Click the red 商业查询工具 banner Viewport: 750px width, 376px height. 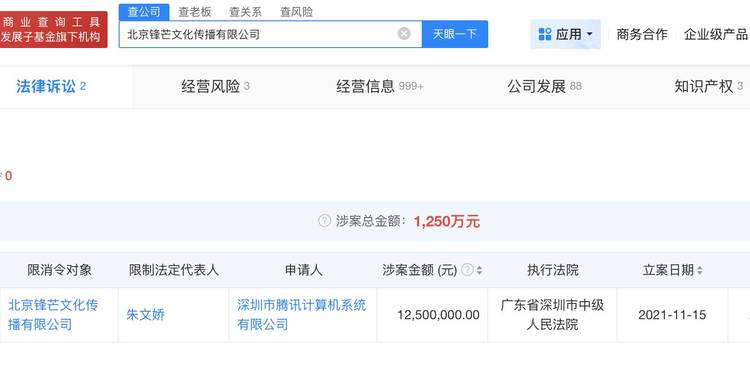53,29
